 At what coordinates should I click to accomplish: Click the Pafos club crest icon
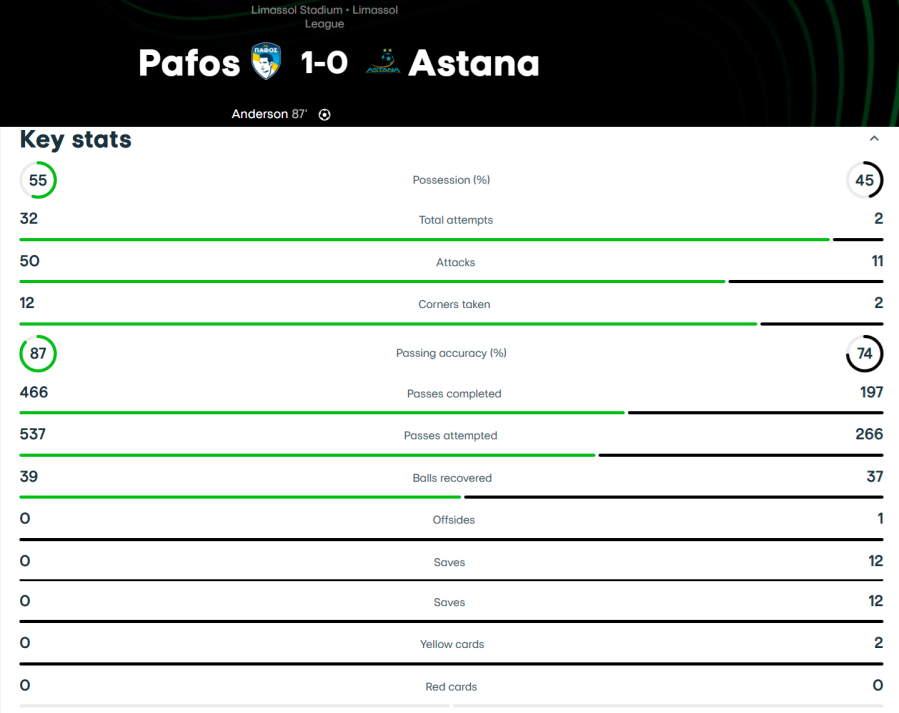pos(266,61)
